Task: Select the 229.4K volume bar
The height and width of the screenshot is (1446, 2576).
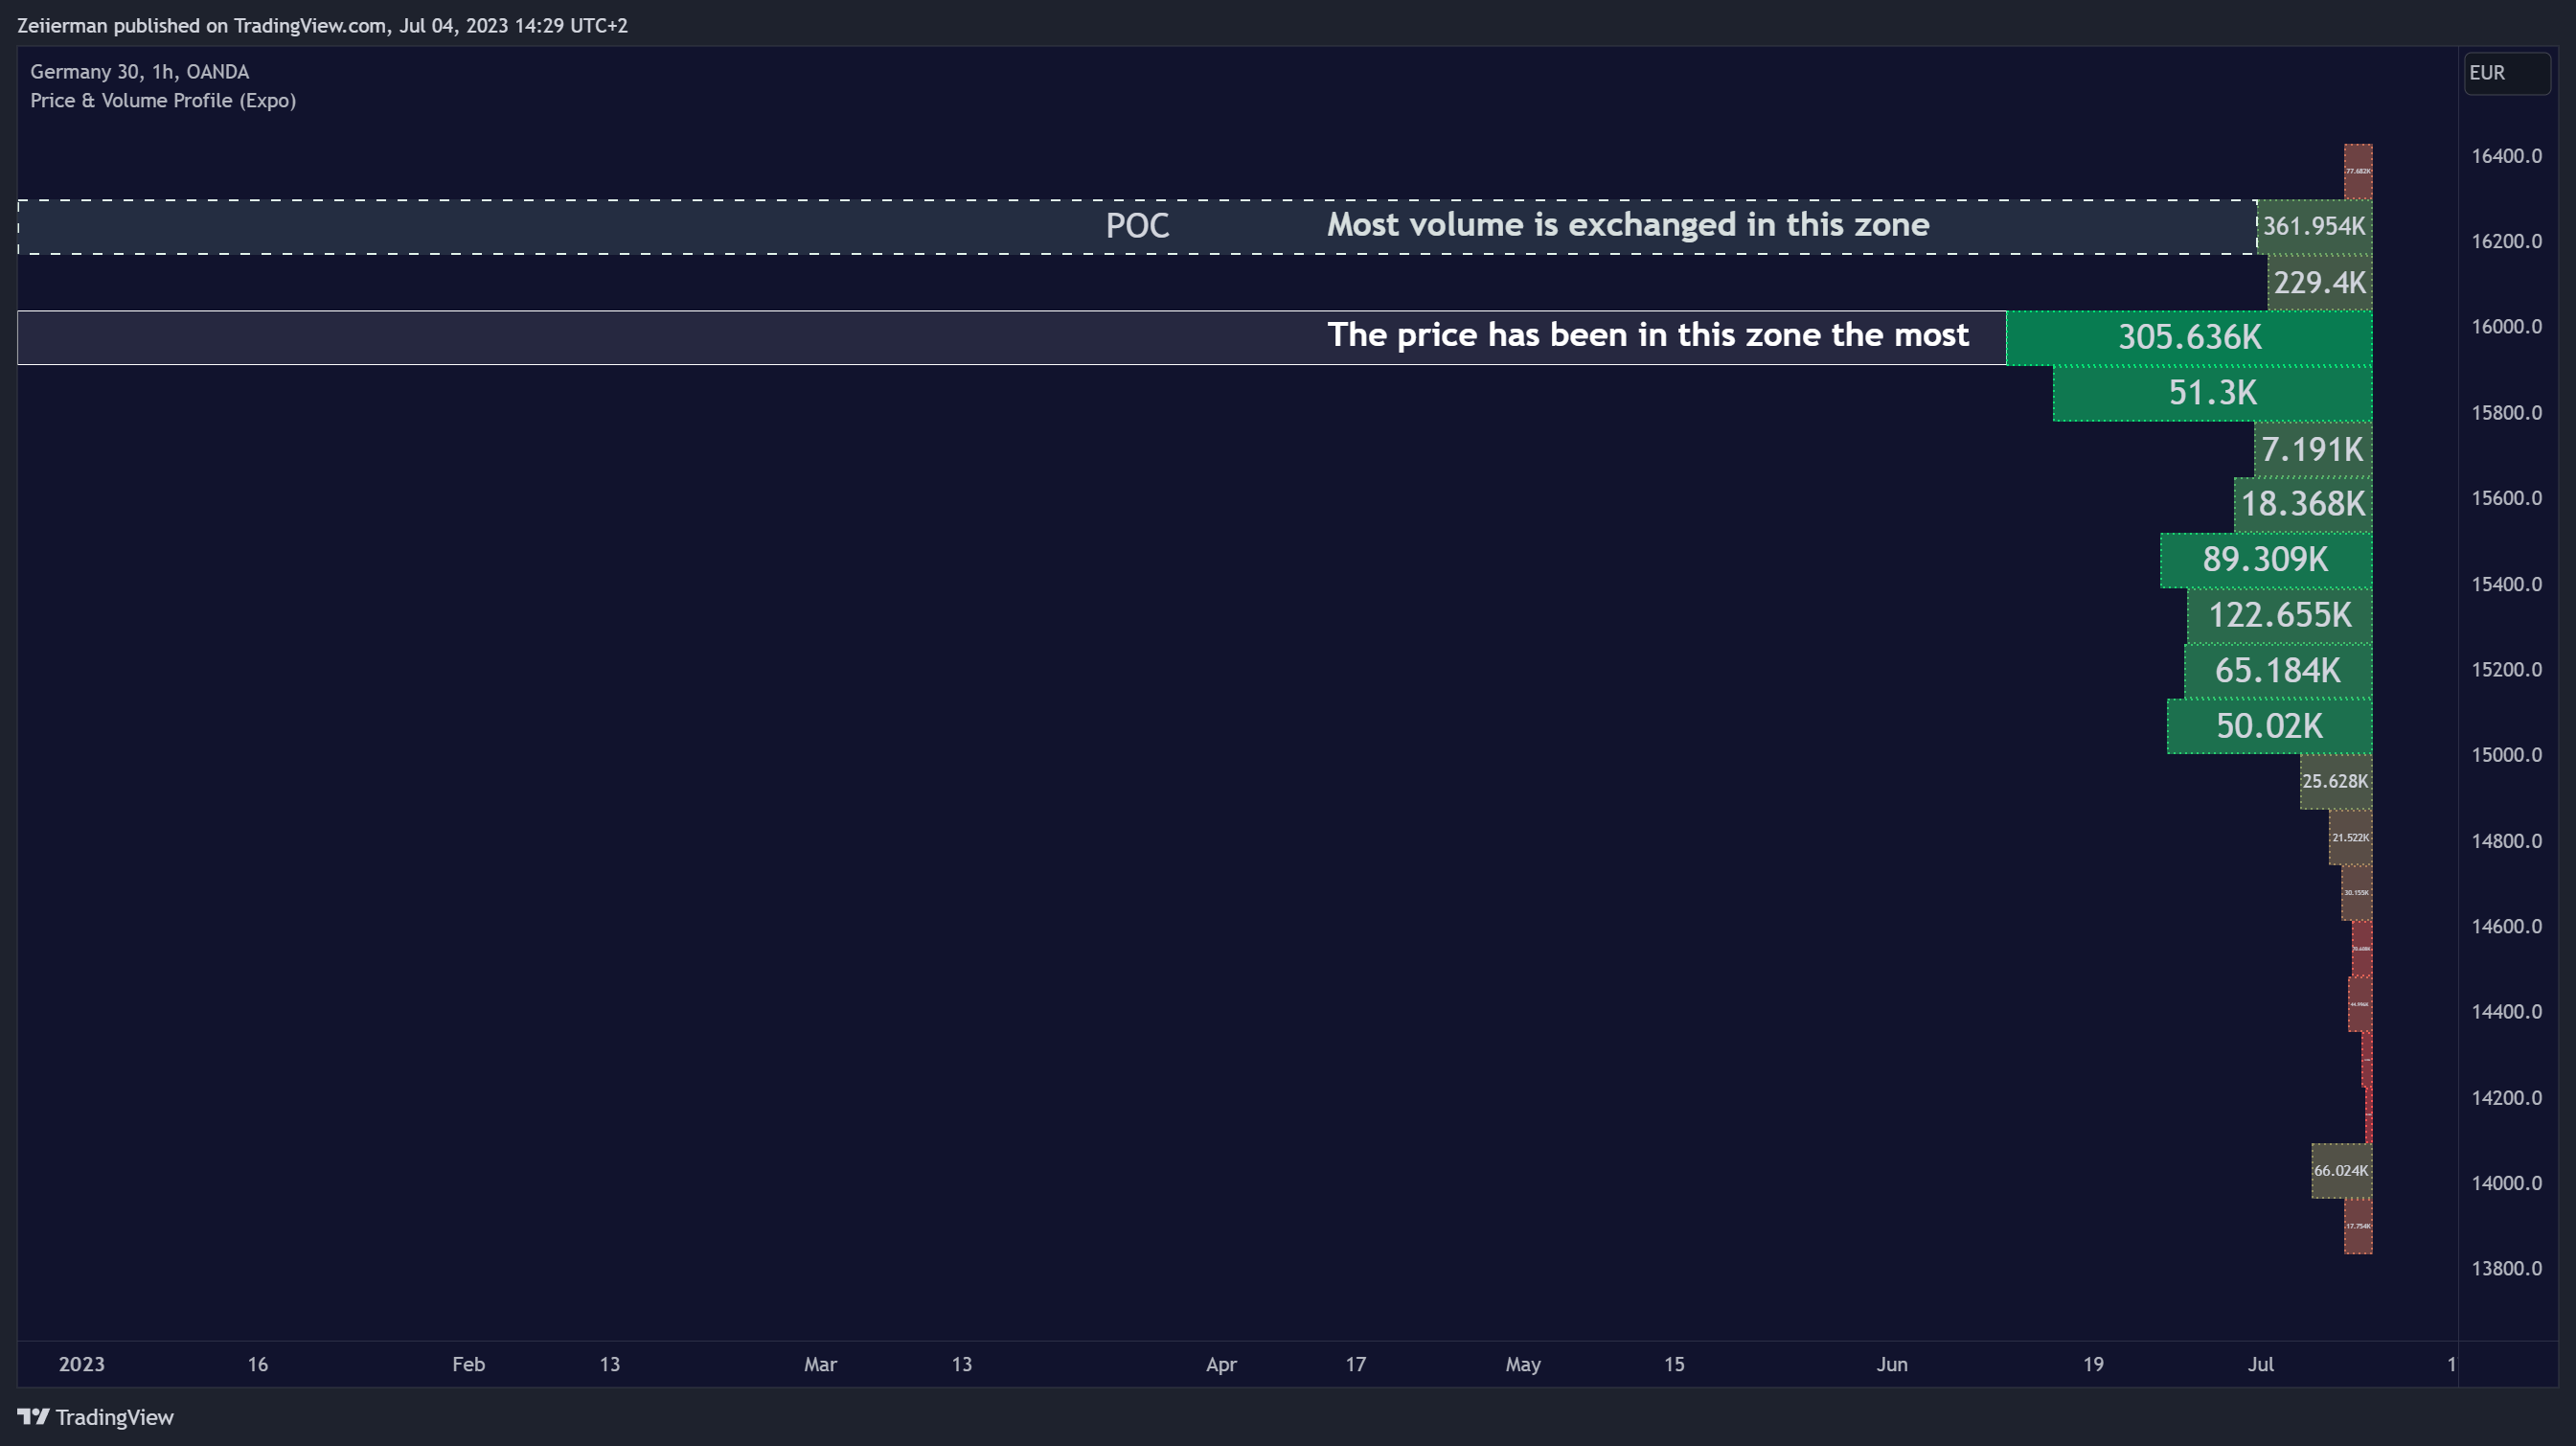Action: point(2319,283)
